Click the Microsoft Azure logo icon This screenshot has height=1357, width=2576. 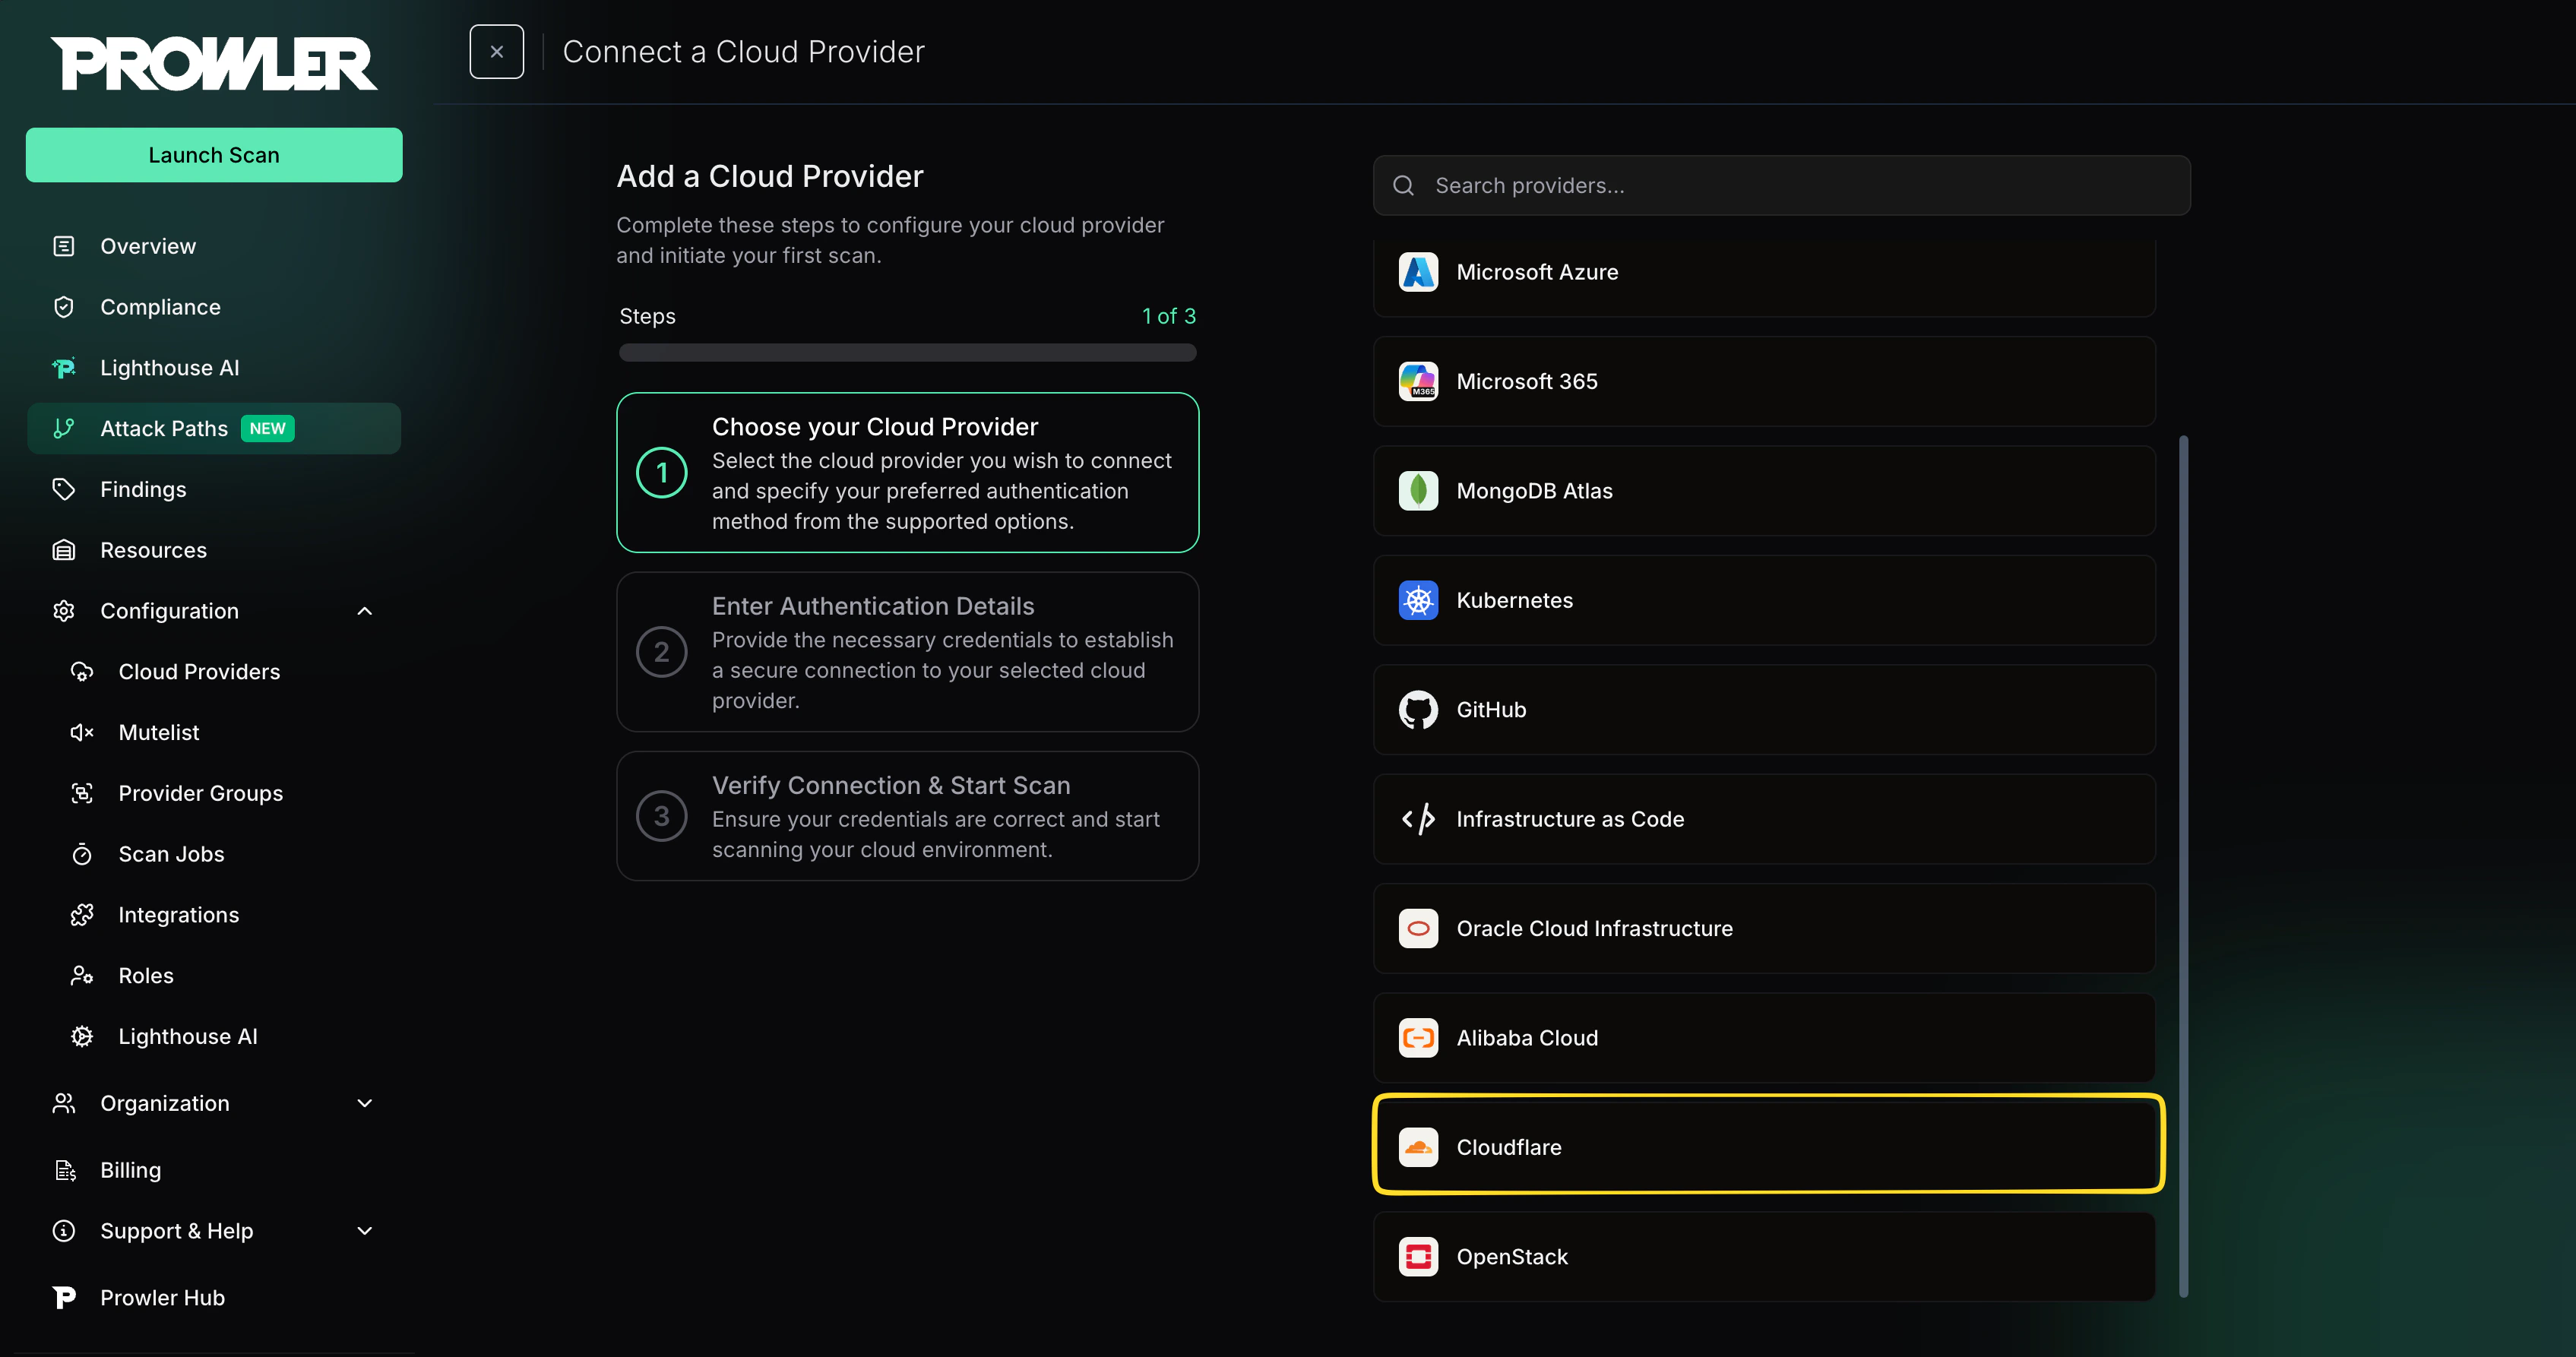click(x=1418, y=272)
